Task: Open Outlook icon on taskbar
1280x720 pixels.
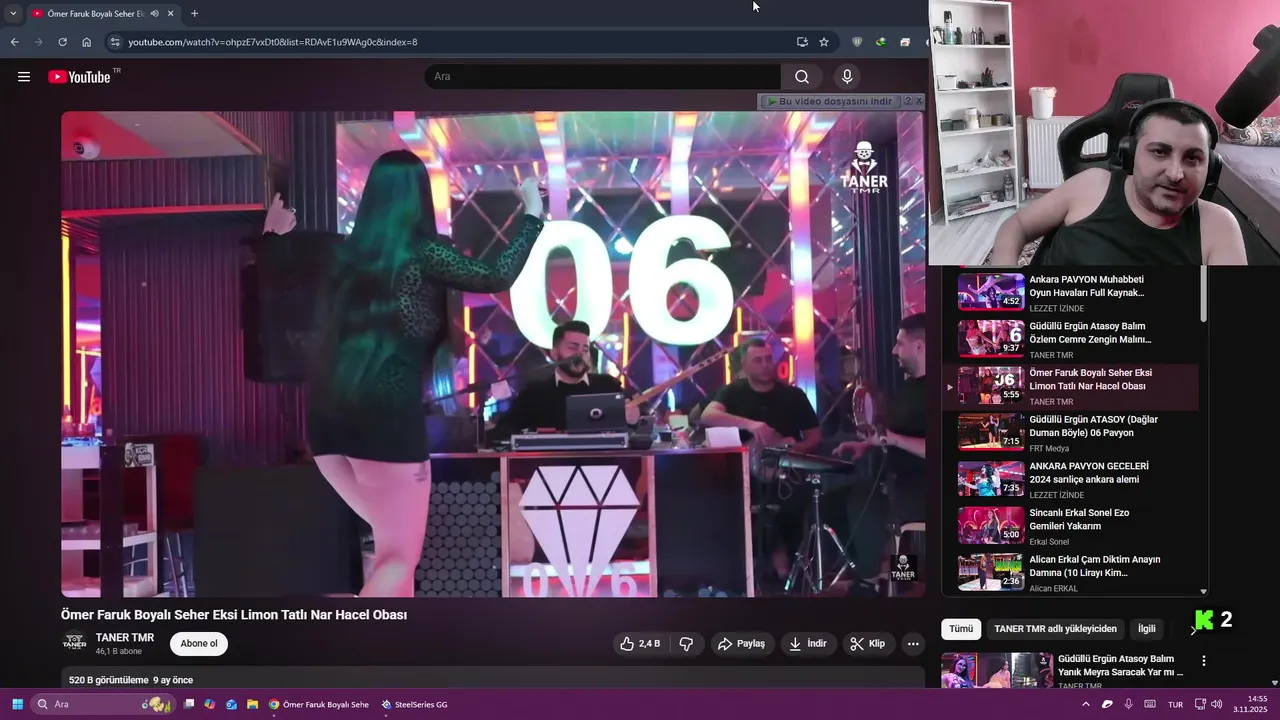Action: [x=231, y=704]
